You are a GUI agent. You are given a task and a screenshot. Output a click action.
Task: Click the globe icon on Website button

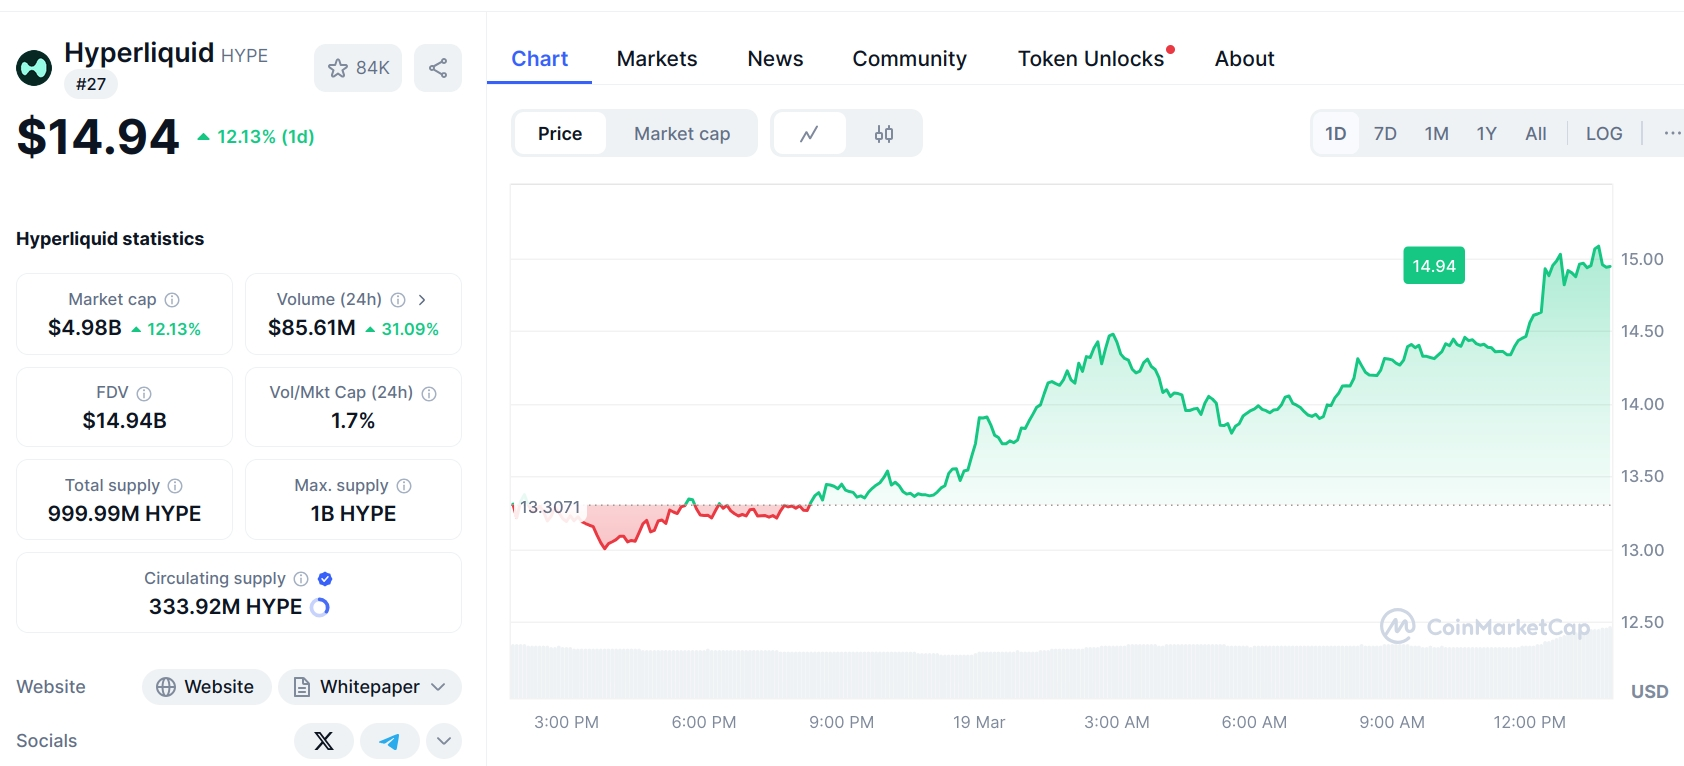pos(166,687)
